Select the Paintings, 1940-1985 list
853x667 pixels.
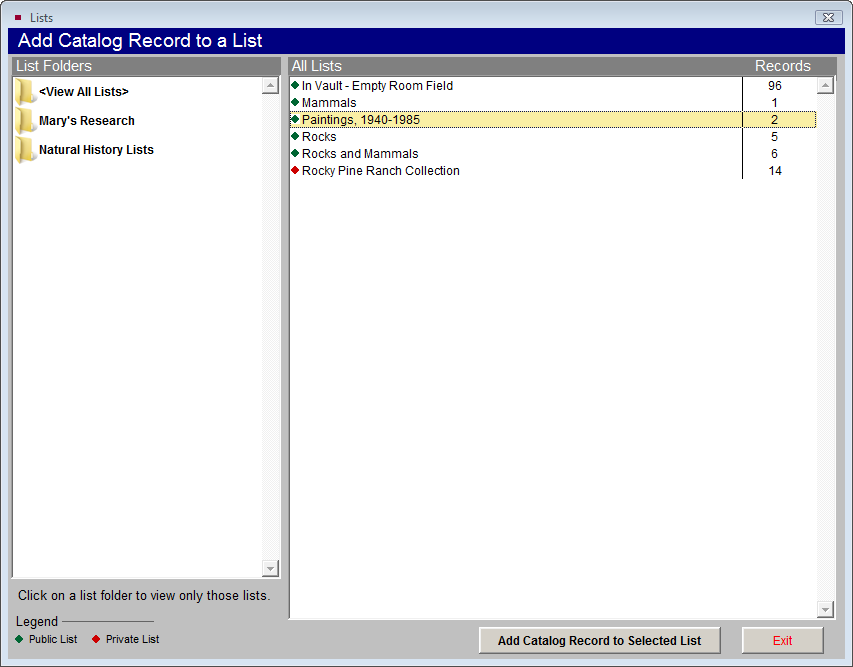[x=361, y=120]
